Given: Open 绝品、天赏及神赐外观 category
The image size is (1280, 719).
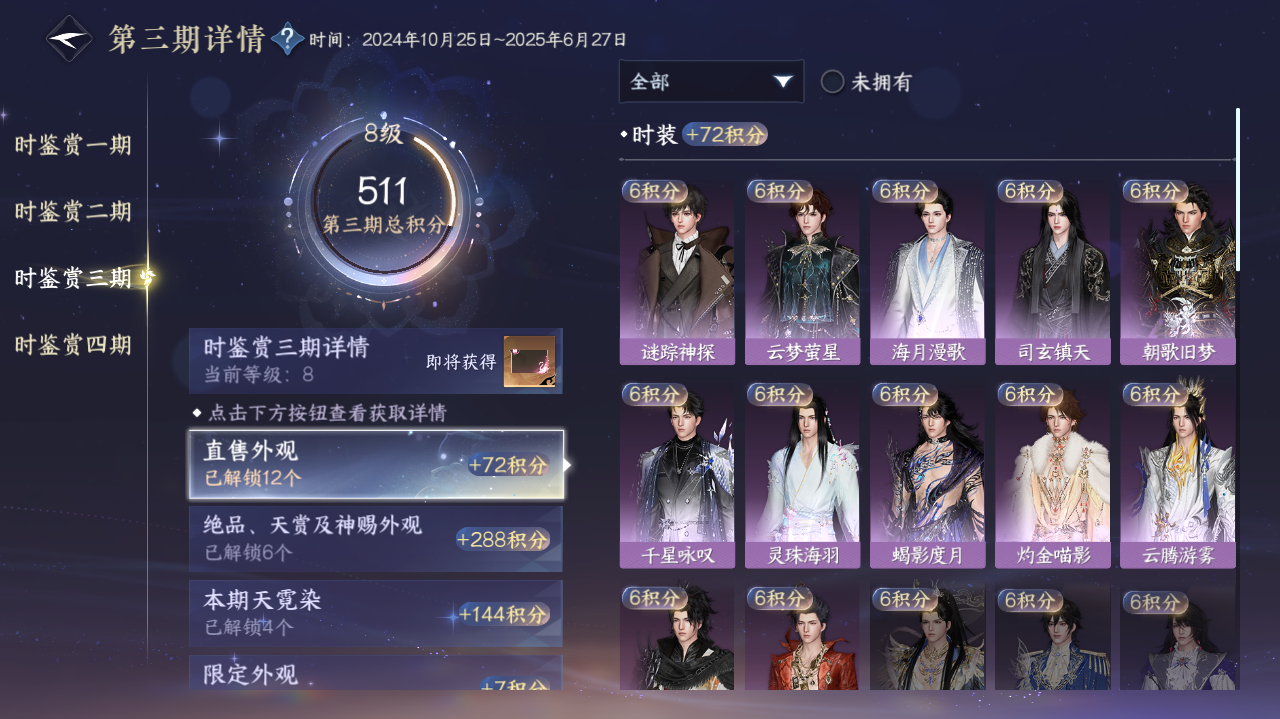Looking at the screenshot, I should pyautogui.click(x=376, y=538).
